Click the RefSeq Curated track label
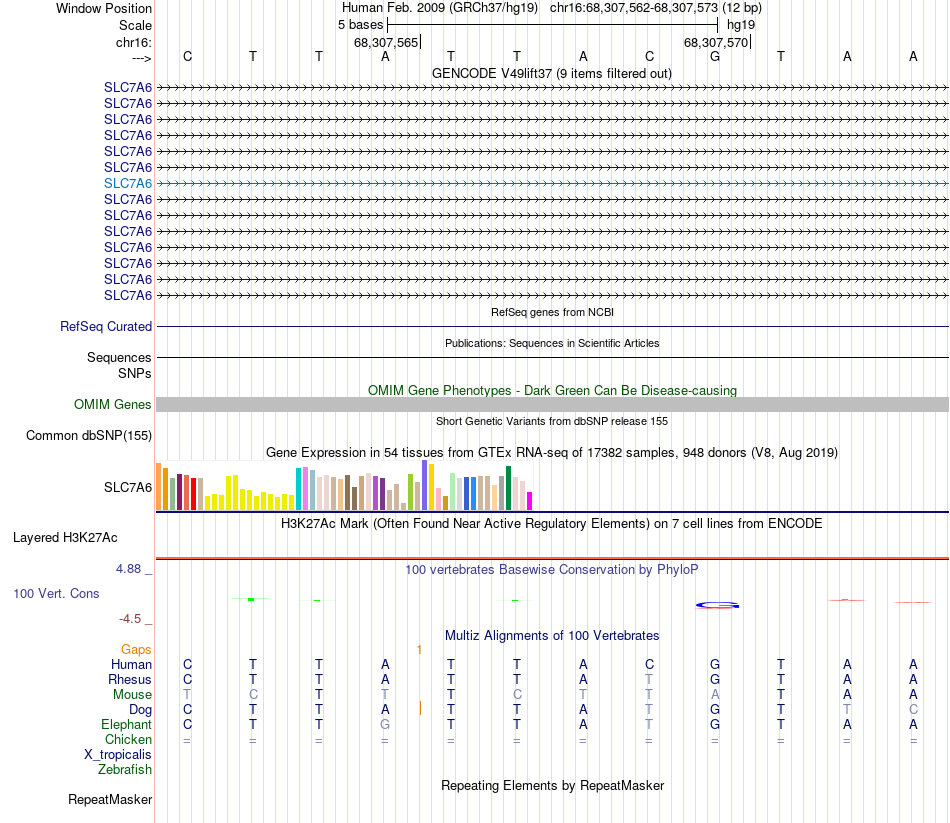Viewport: 950px width, 823px height. pyautogui.click(x=106, y=326)
